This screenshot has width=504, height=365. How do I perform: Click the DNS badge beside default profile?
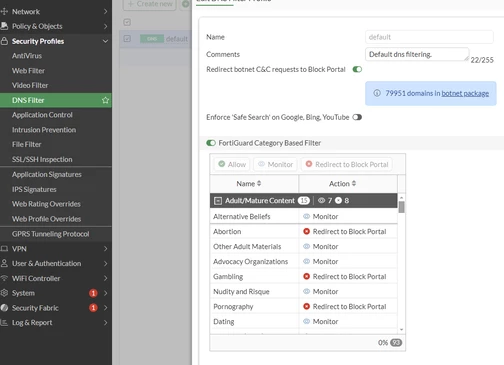(x=152, y=39)
